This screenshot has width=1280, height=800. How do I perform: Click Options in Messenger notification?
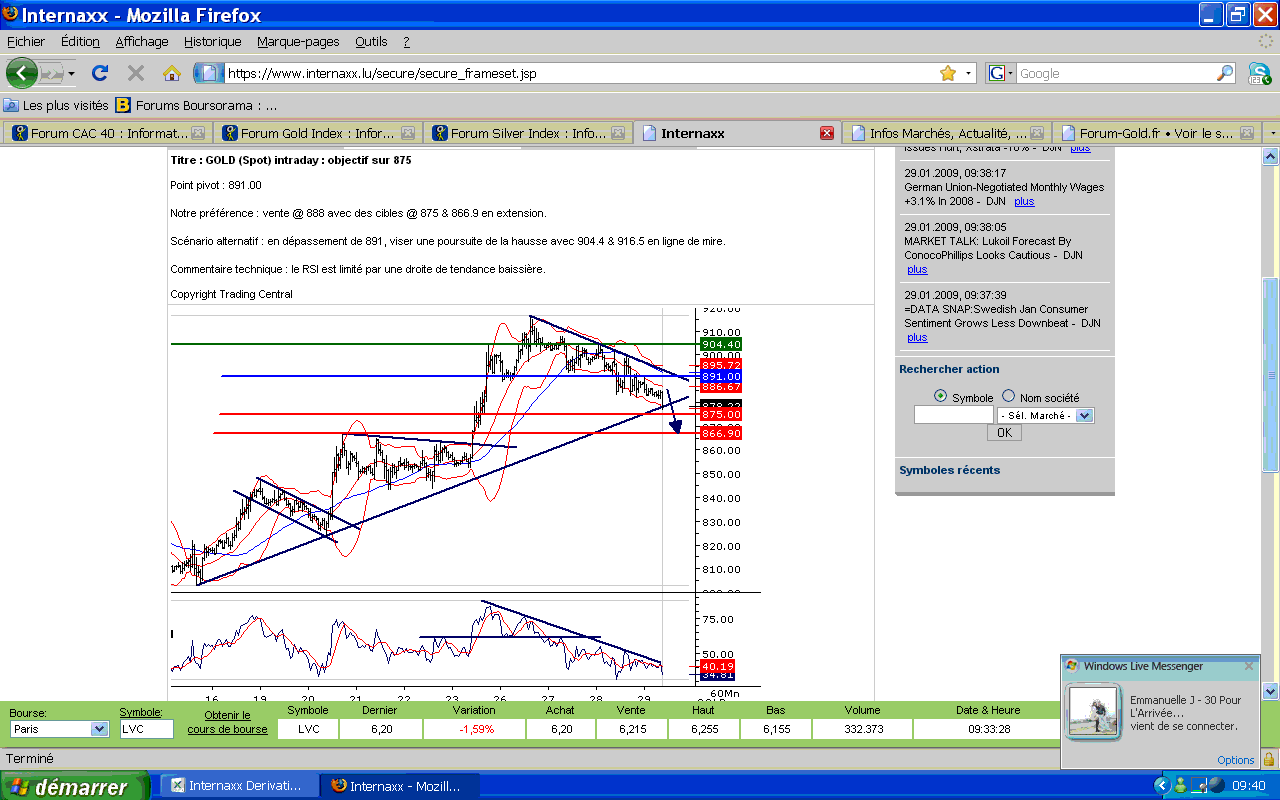tap(1235, 760)
